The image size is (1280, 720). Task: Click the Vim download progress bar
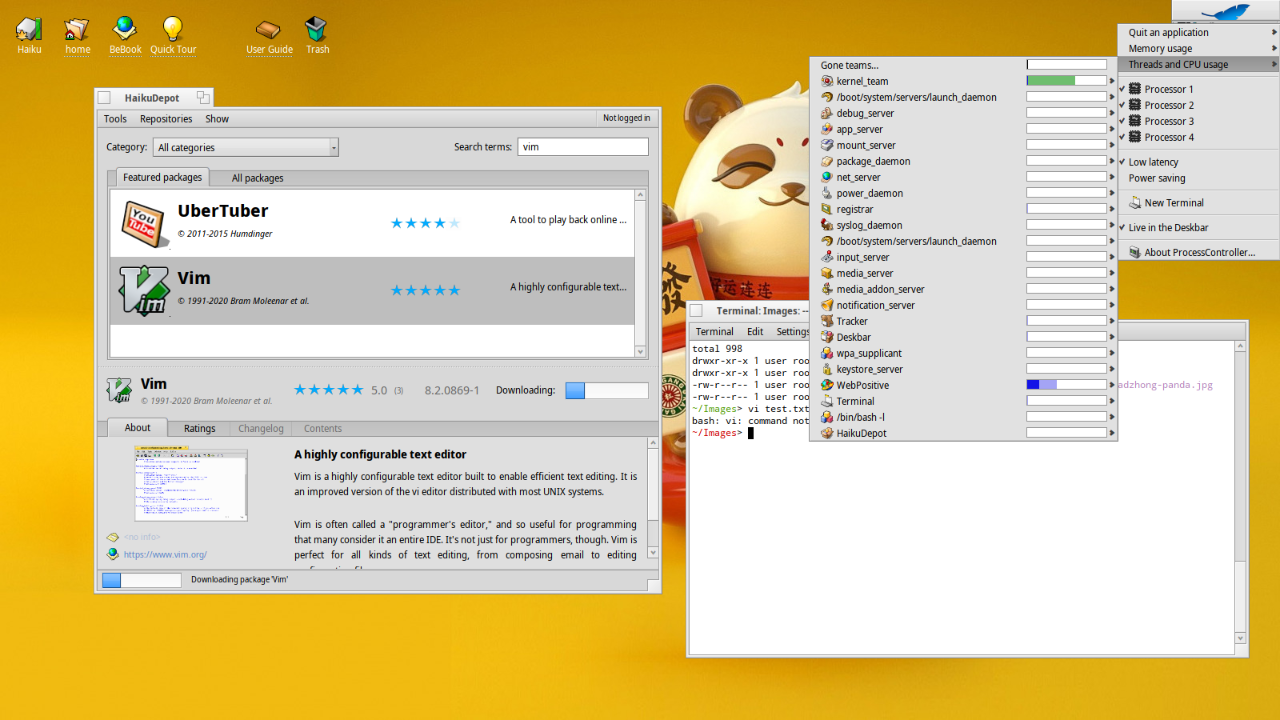click(606, 390)
